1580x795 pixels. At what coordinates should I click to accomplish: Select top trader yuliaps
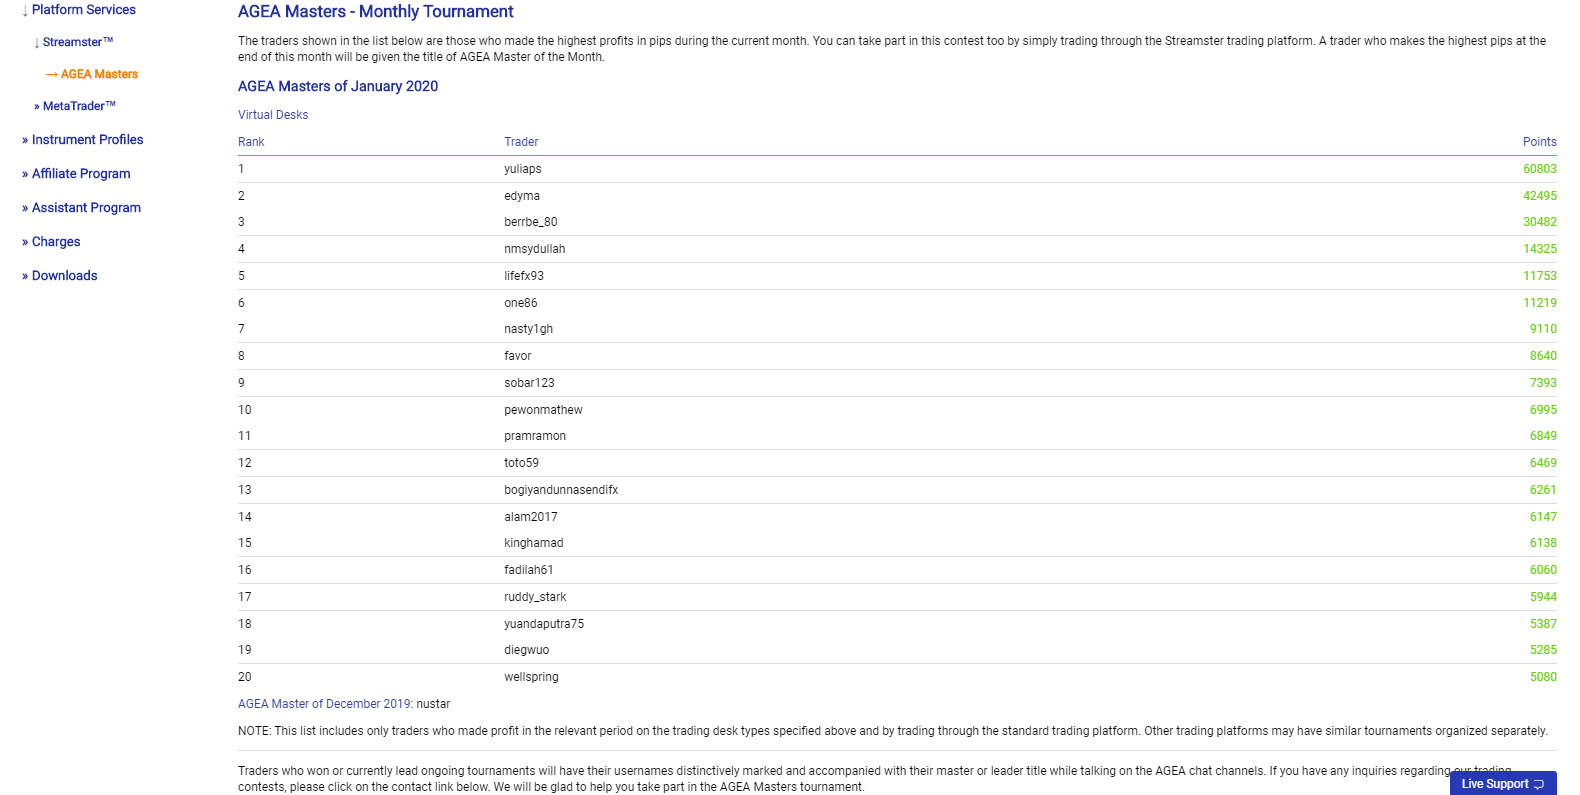pos(523,169)
